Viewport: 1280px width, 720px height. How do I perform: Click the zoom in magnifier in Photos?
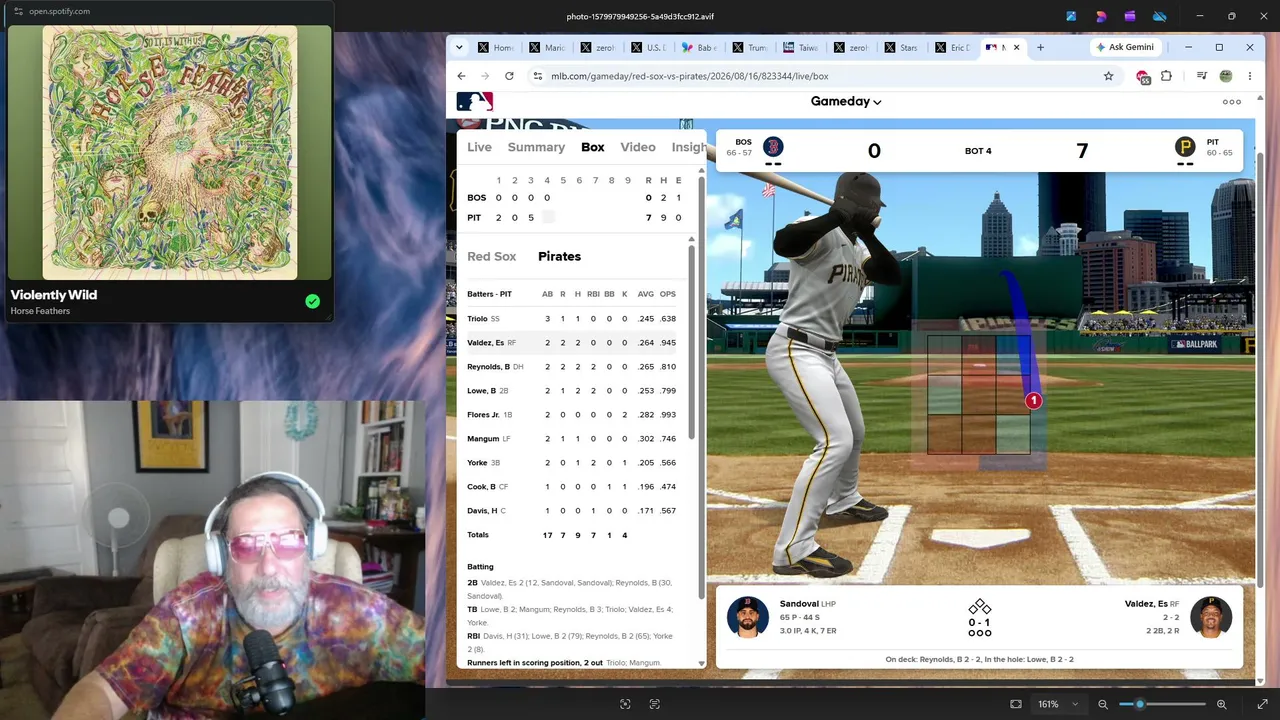pyautogui.click(x=1221, y=704)
